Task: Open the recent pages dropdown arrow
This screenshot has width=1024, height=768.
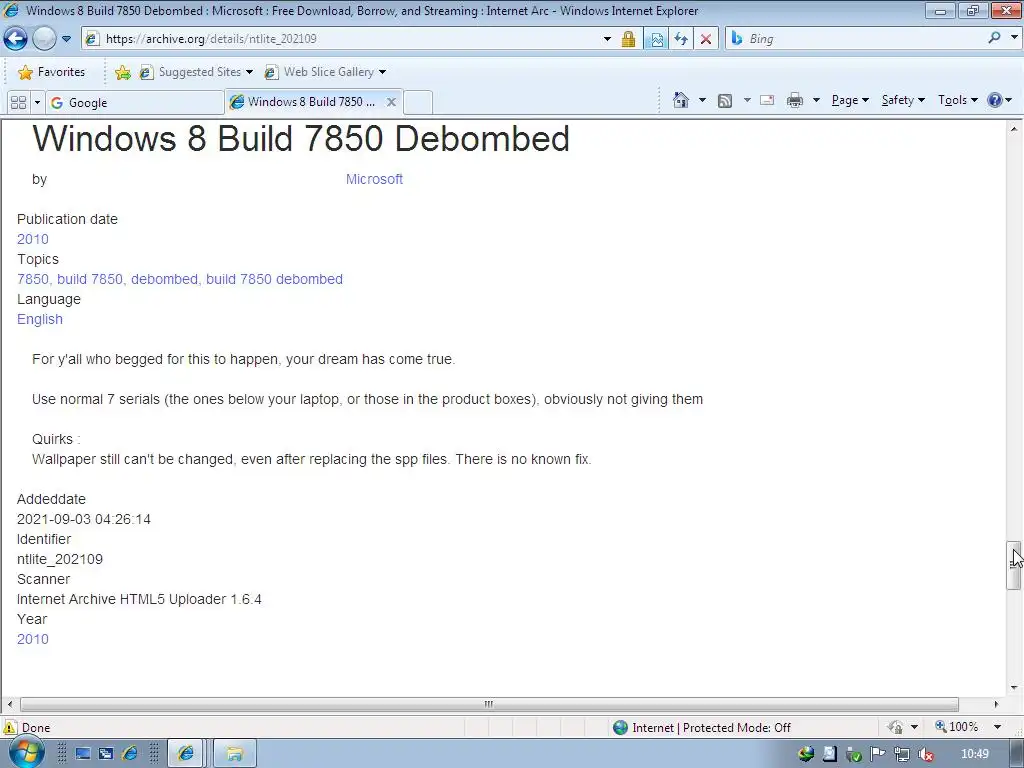Action: [x=66, y=39]
